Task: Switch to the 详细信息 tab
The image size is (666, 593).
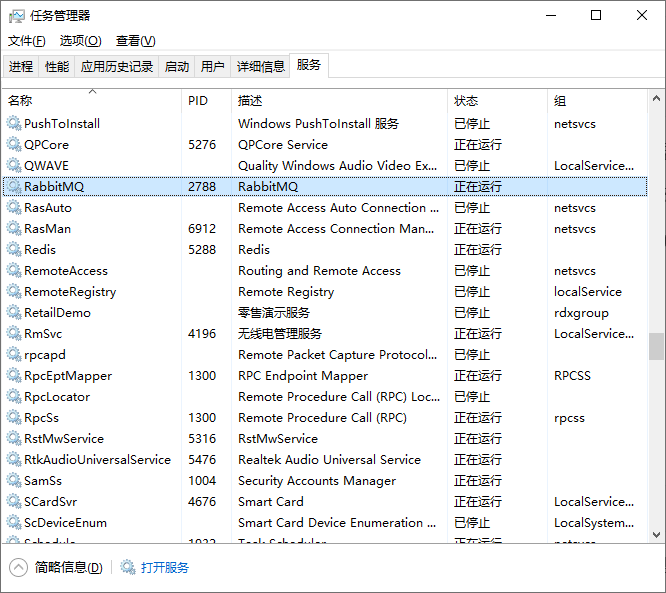Action: click(x=260, y=67)
